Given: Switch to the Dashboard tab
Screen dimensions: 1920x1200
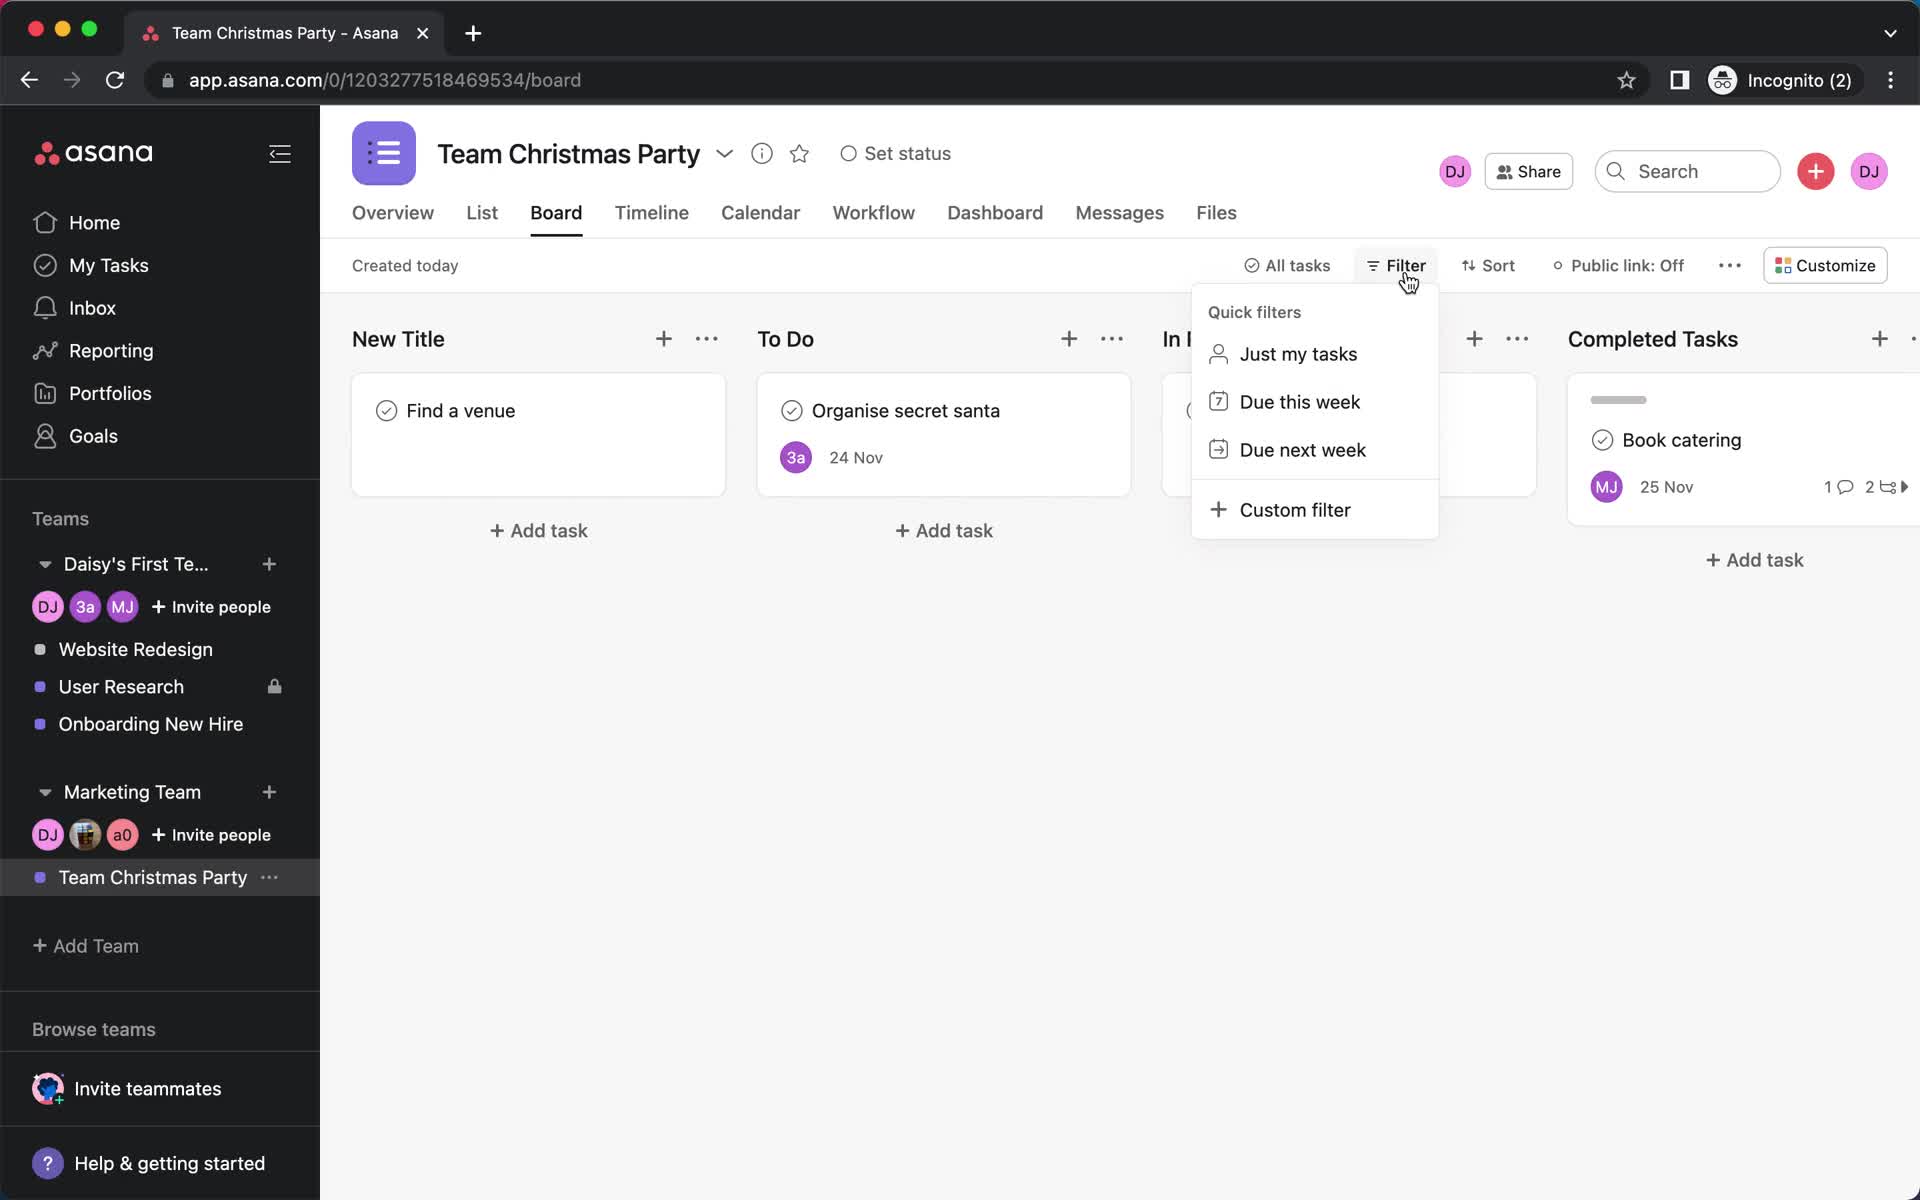Looking at the screenshot, I should (x=995, y=212).
